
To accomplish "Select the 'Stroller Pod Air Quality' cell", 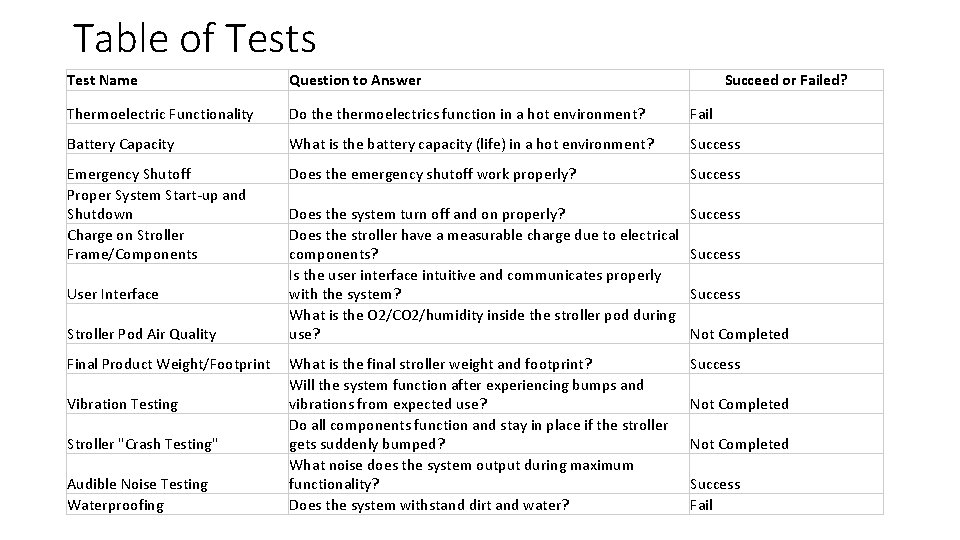I will coord(141,334).
